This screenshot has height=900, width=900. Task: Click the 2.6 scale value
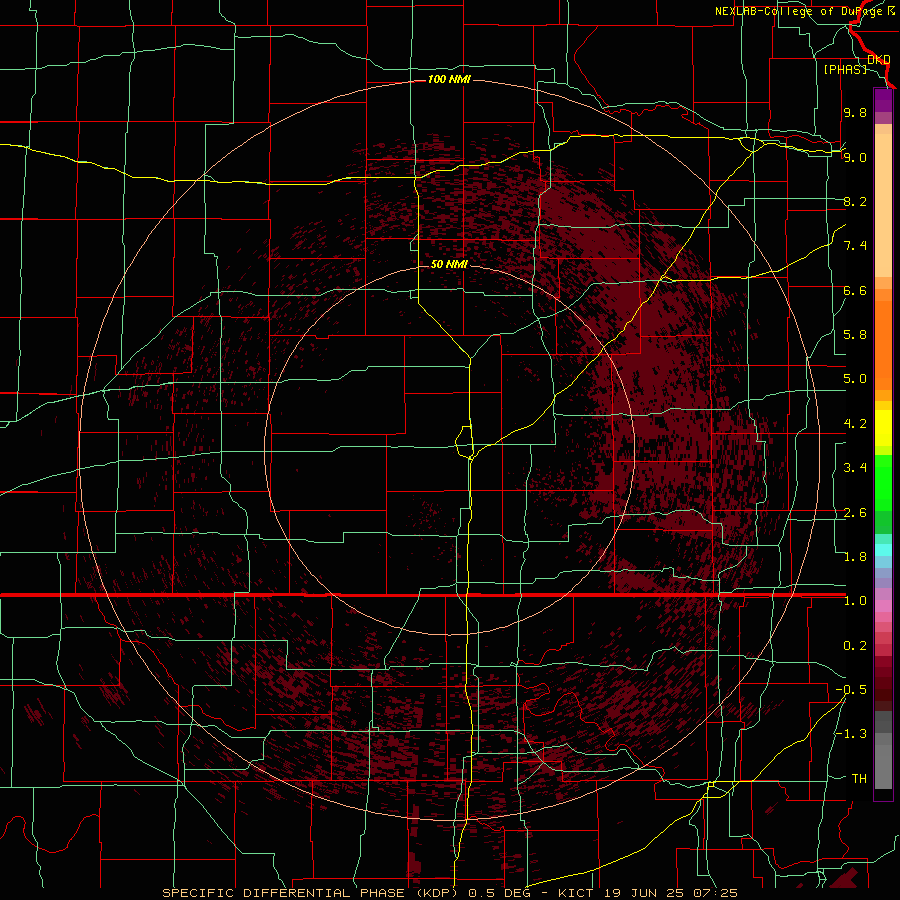(x=855, y=513)
